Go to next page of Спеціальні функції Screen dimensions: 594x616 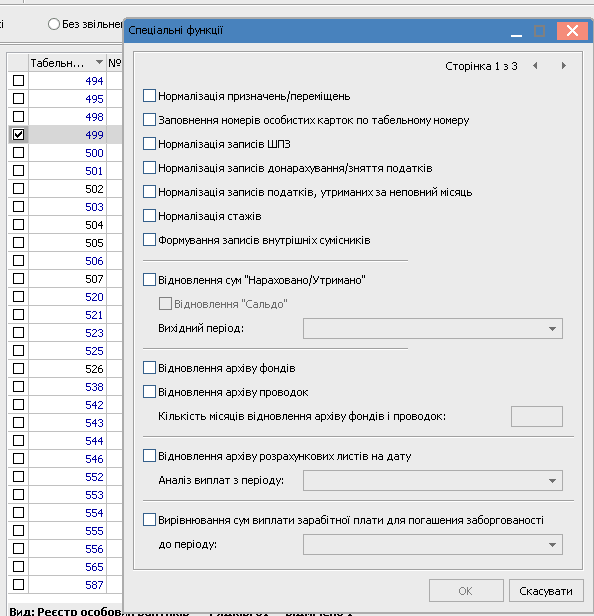pyautogui.click(x=564, y=66)
